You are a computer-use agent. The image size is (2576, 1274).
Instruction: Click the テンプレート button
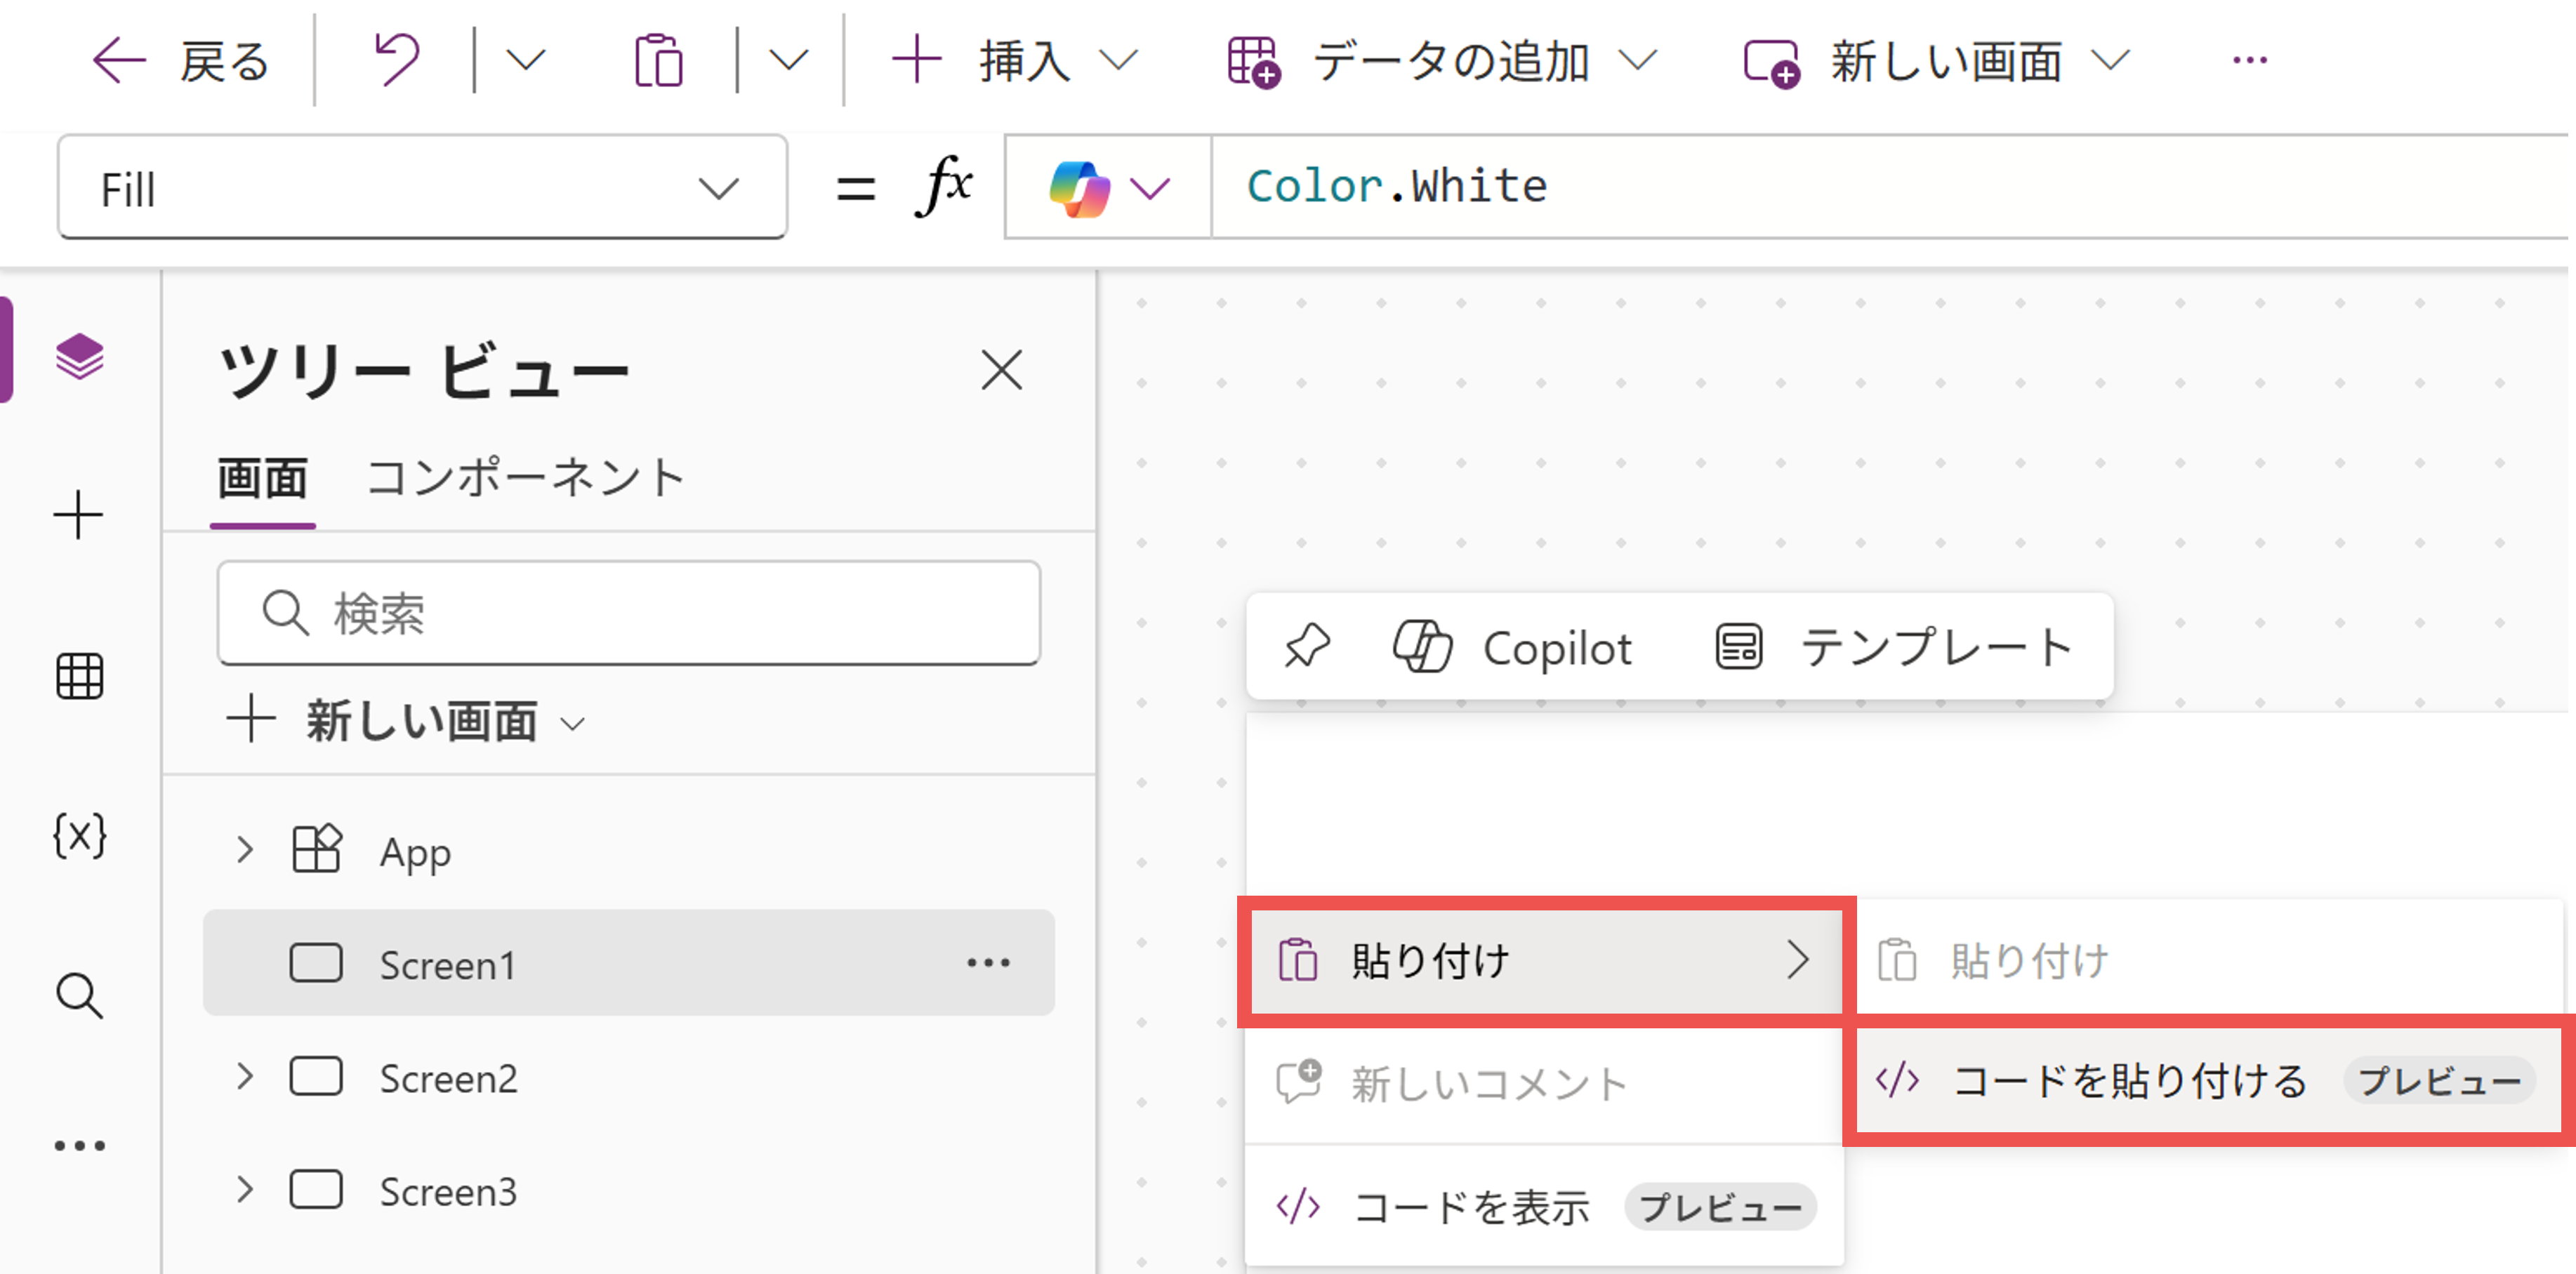tap(1894, 647)
